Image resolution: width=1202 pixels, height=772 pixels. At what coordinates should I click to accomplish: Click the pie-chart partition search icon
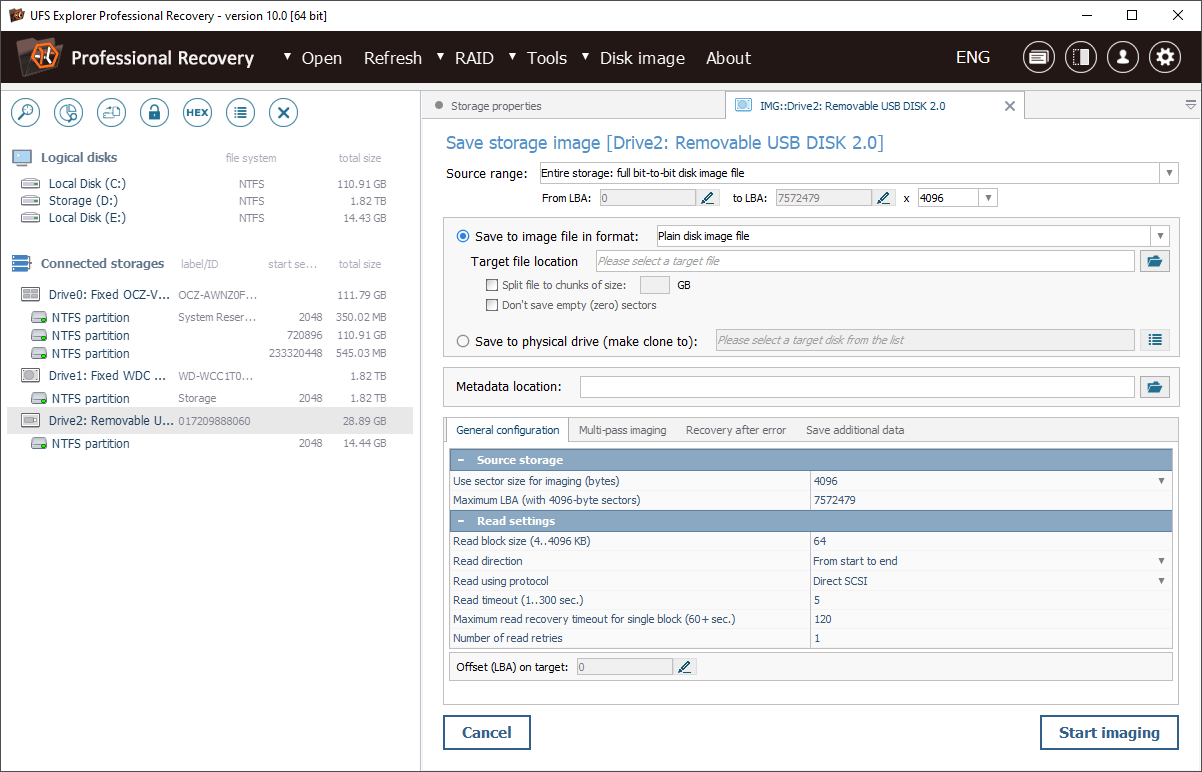tap(68, 113)
